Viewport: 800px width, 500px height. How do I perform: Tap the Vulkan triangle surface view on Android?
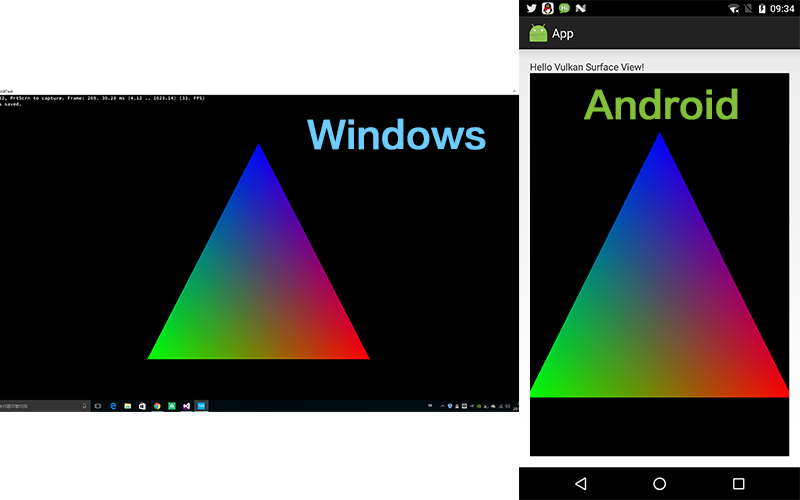click(659, 264)
